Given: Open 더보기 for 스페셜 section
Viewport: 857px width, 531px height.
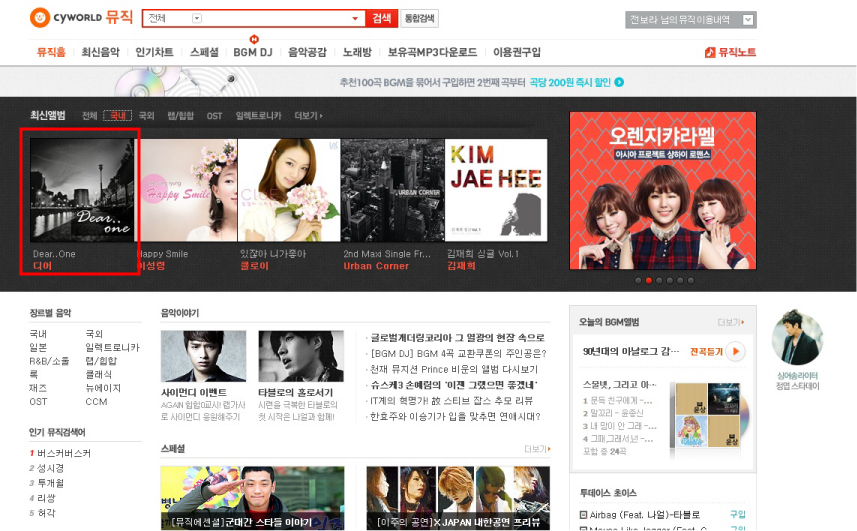Looking at the screenshot, I should pyautogui.click(x=537, y=449).
